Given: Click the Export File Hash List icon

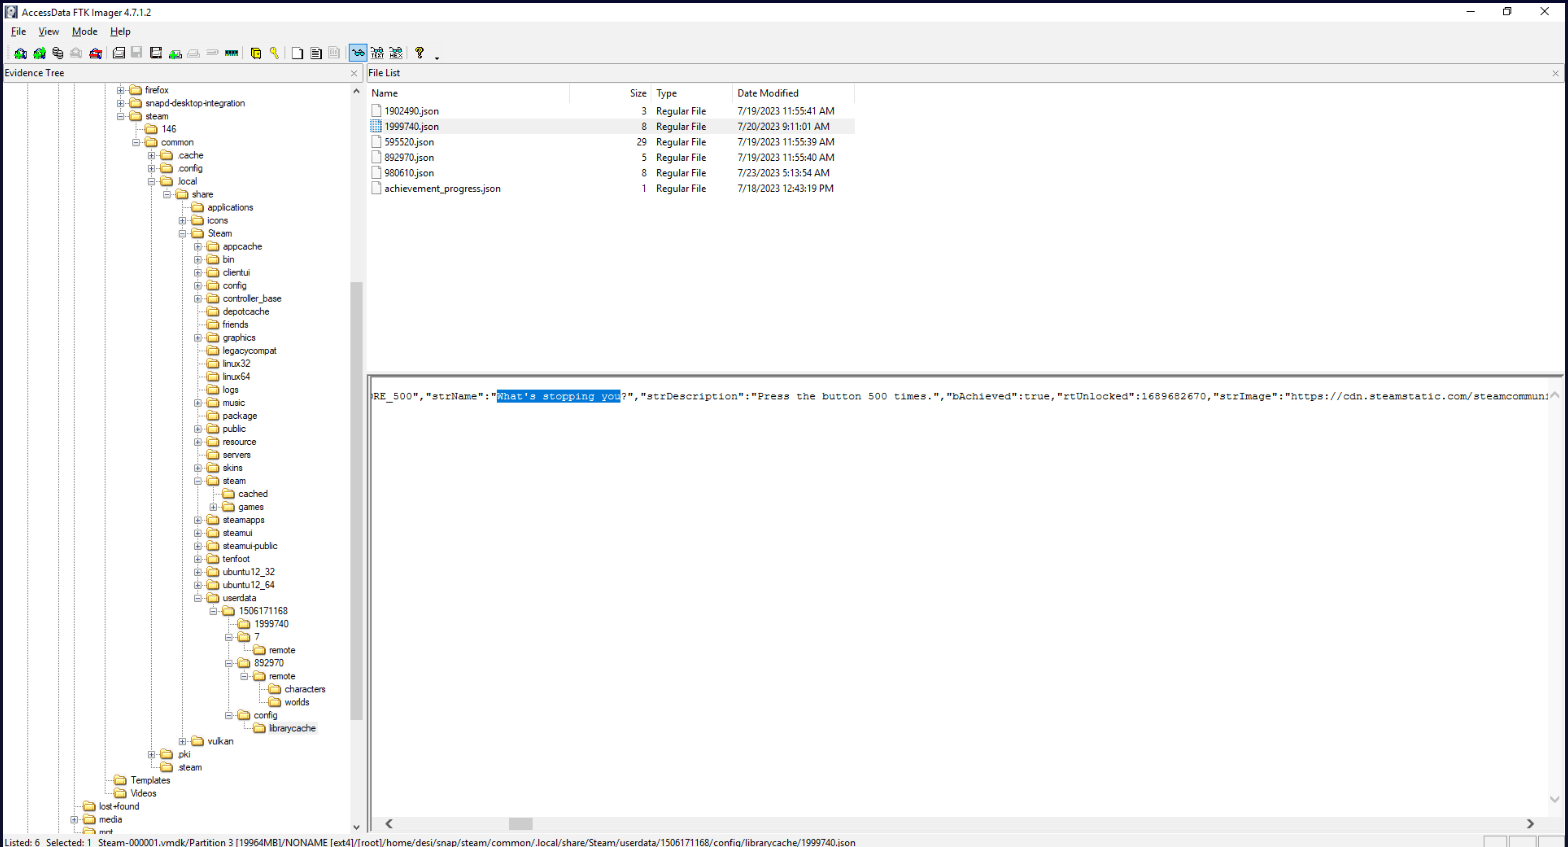Looking at the screenshot, I should pyautogui.click(x=316, y=53).
